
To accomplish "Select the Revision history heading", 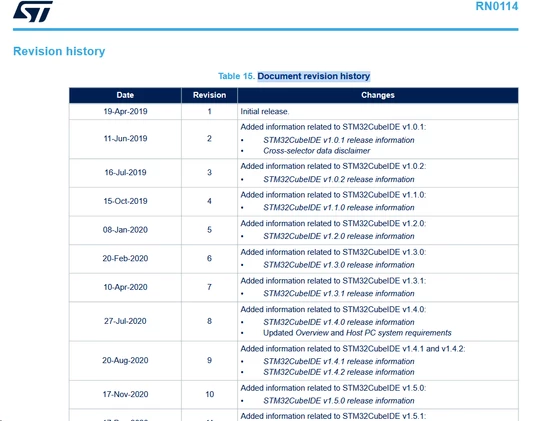I will (59, 51).
